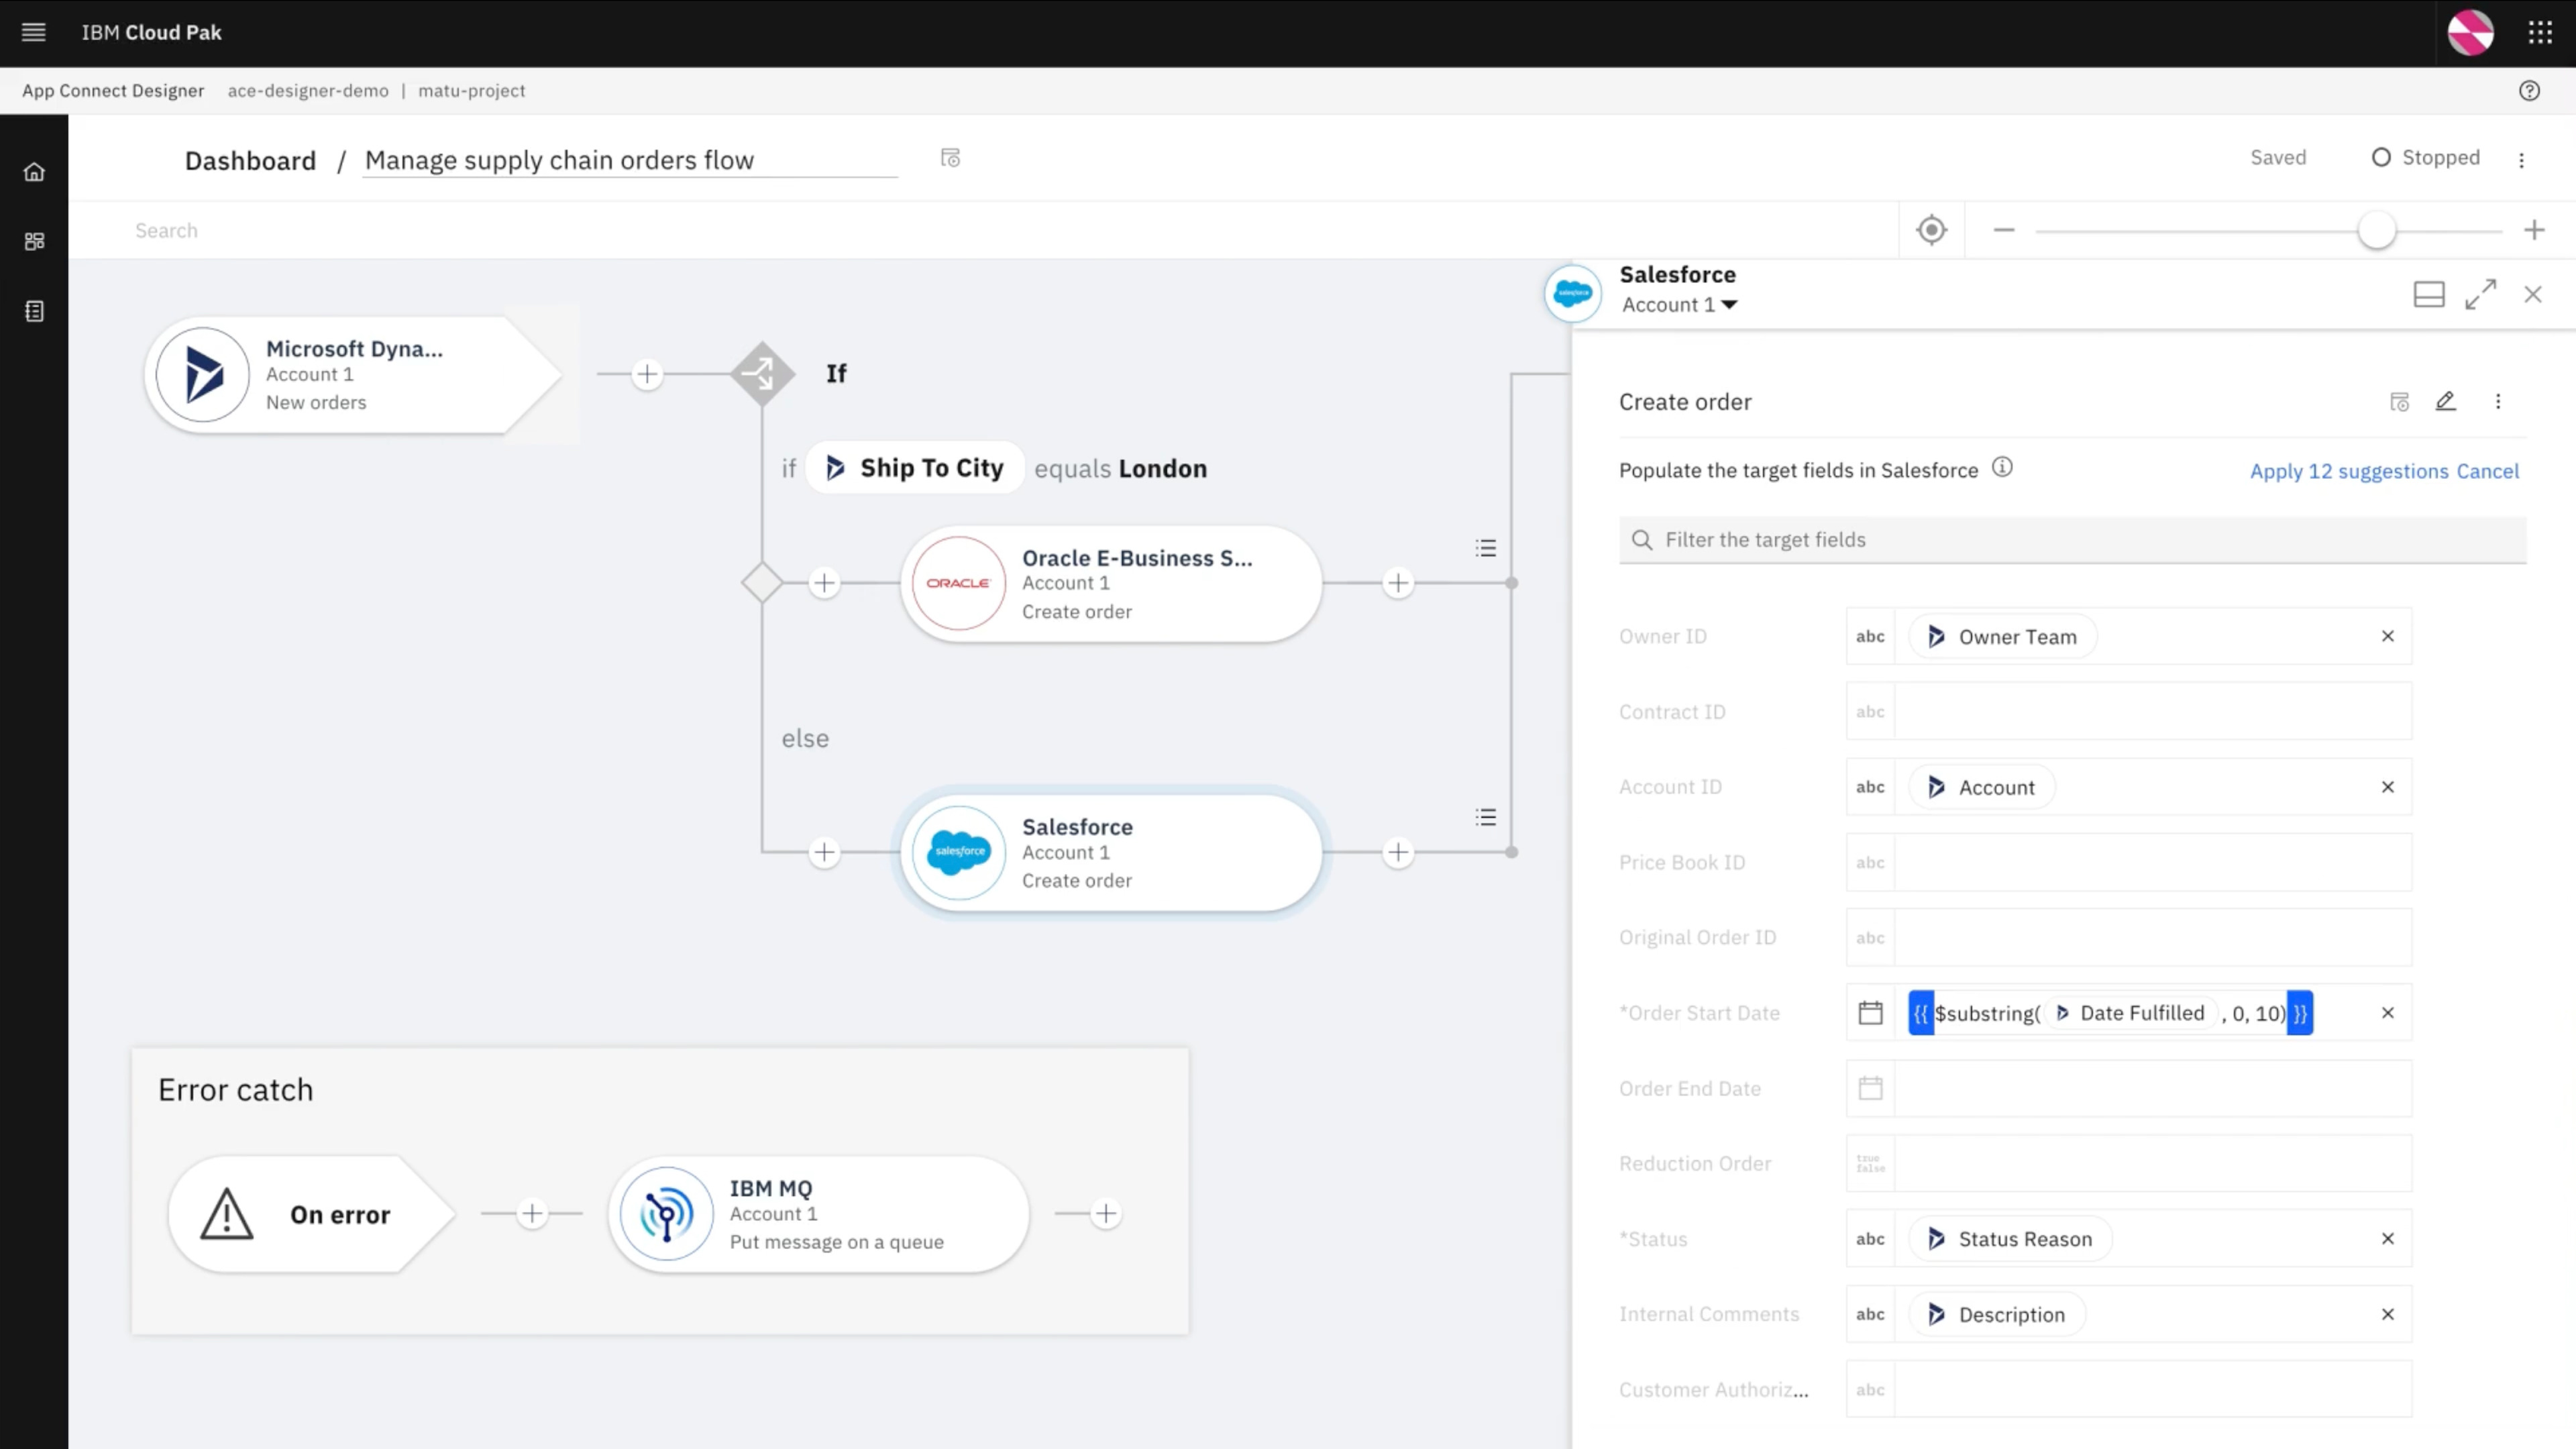This screenshot has width=2576, height=1449.
Task: Open the Oracle branch list menu icon
Action: pos(1485,548)
